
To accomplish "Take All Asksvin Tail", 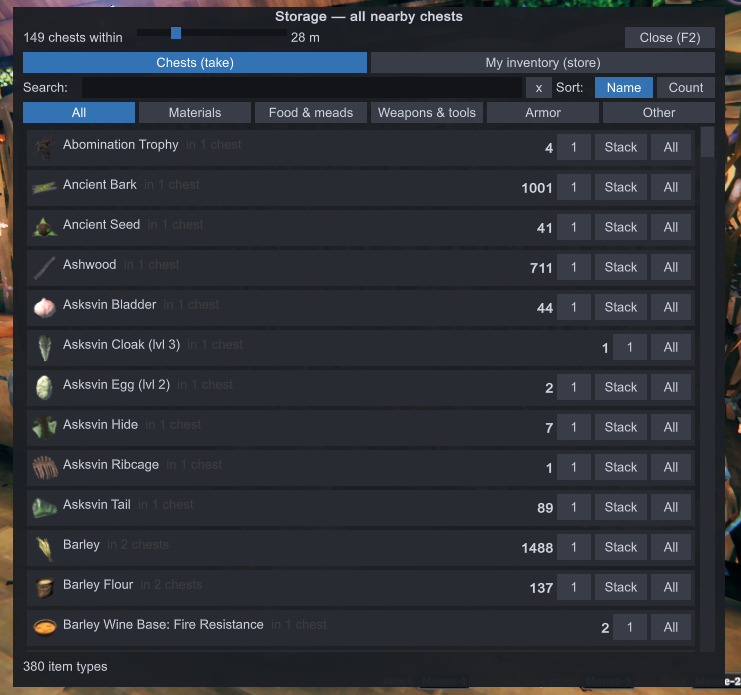I will click(671, 507).
